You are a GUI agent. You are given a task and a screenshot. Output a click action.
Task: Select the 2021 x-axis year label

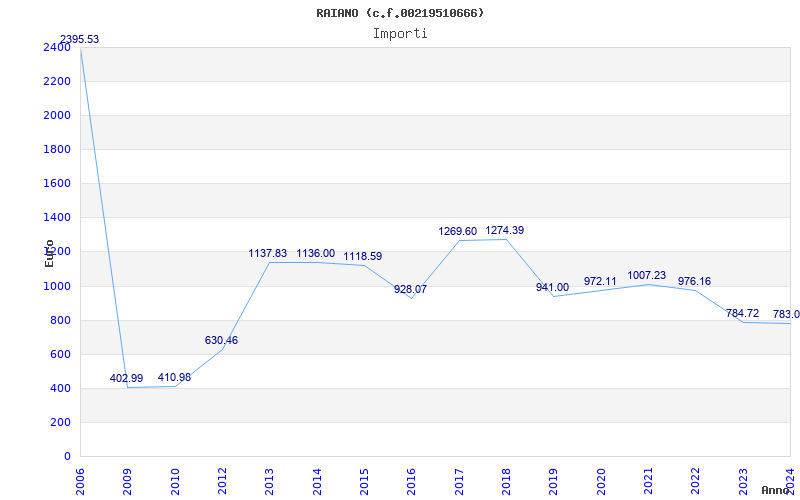click(648, 481)
